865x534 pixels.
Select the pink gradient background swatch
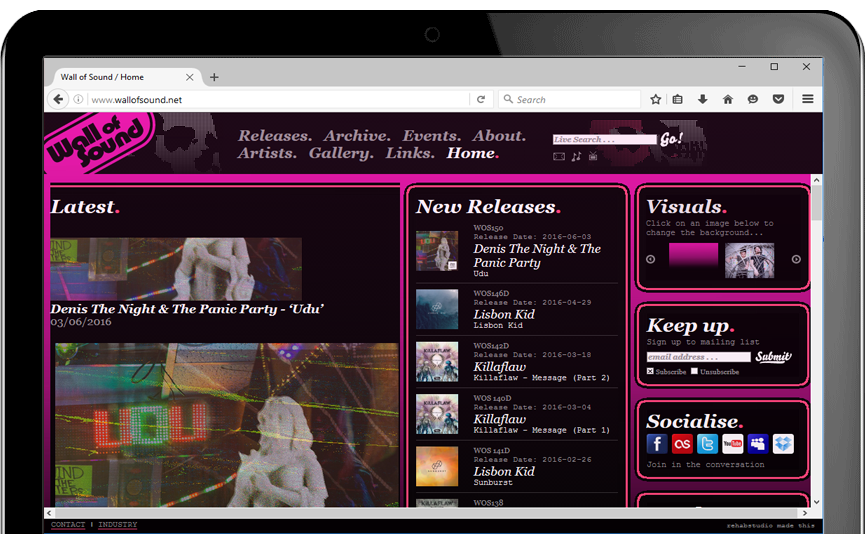[693, 256]
